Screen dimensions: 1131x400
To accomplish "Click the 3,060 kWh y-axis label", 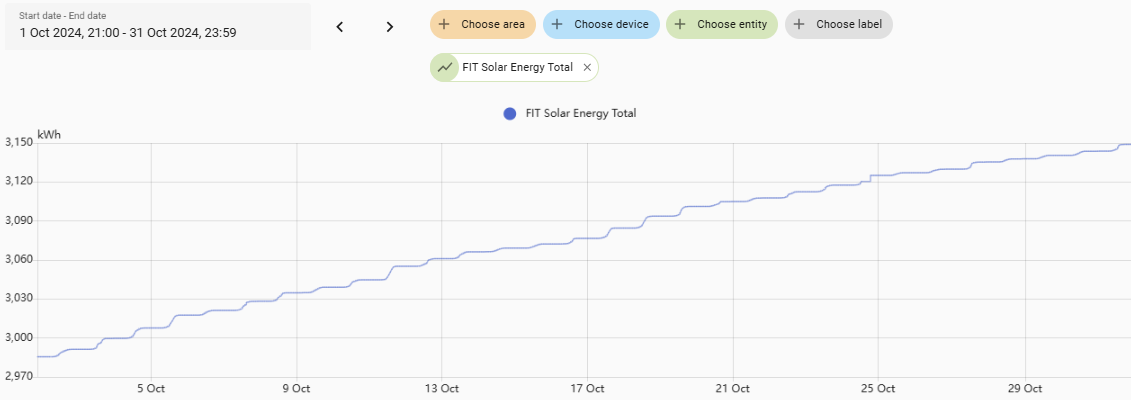I will (17, 260).
